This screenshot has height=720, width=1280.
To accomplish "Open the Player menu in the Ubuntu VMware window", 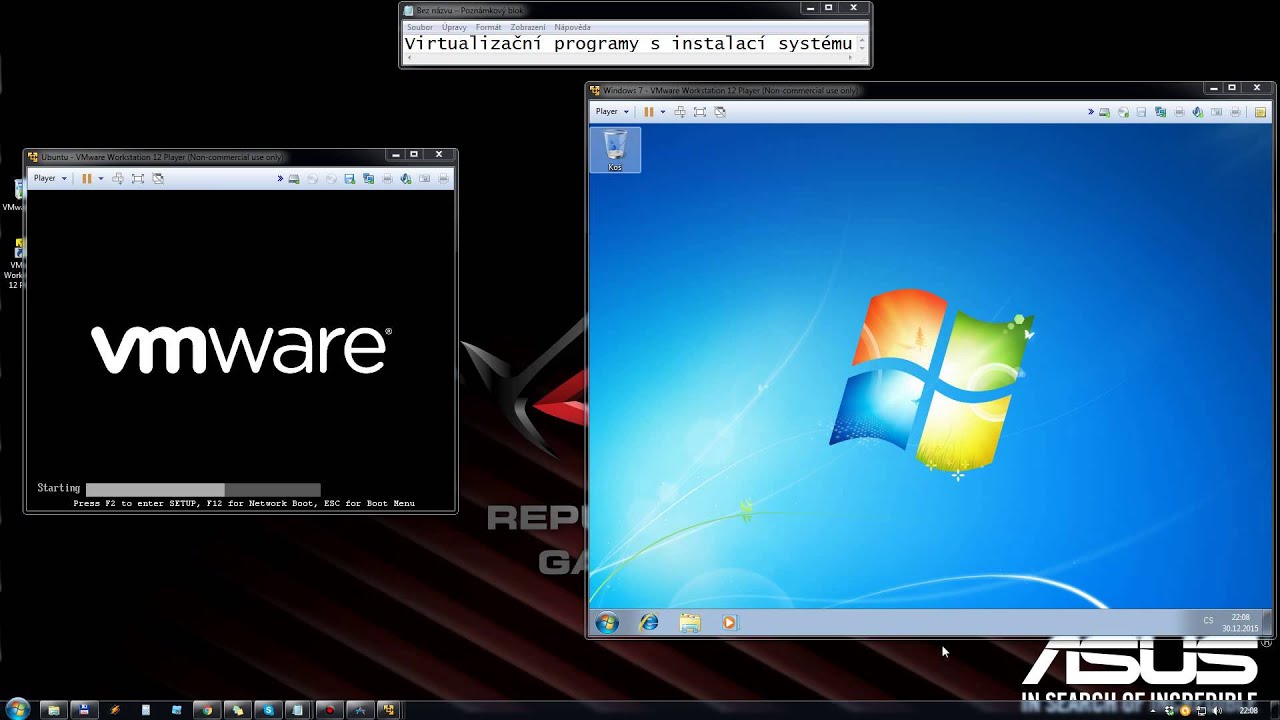I will point(50,178).
